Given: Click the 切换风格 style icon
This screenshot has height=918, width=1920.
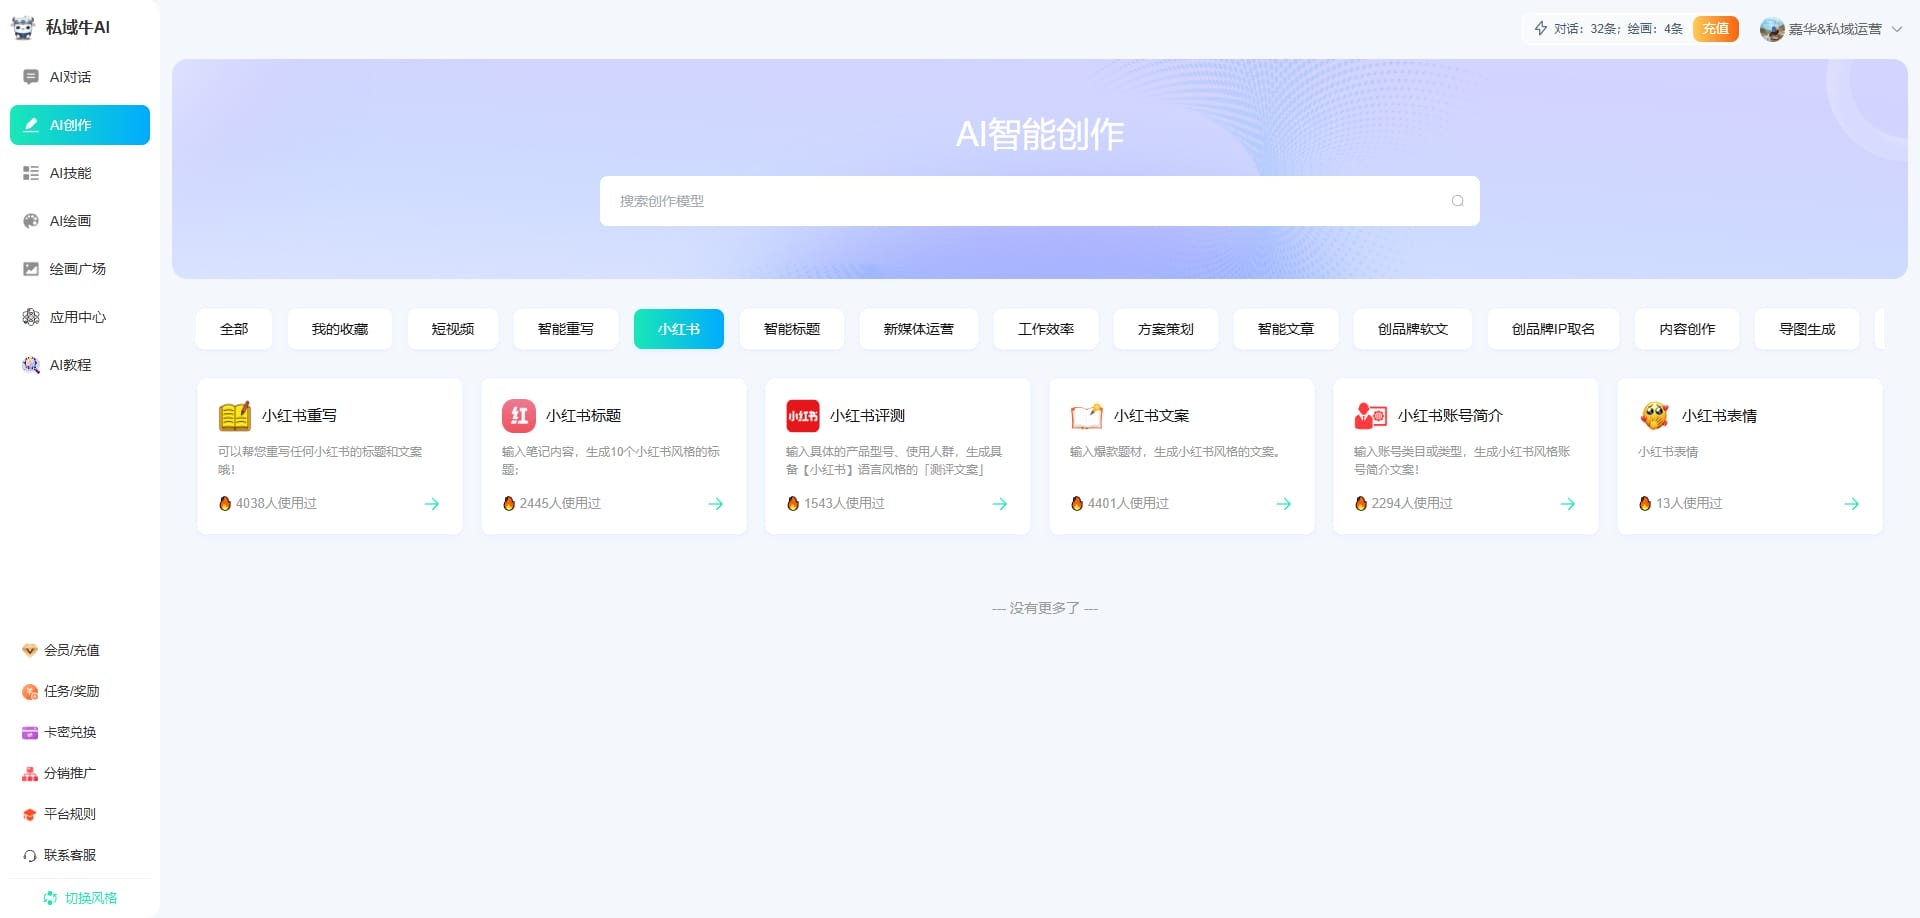Looking at the screenshot, I should 50,898.
